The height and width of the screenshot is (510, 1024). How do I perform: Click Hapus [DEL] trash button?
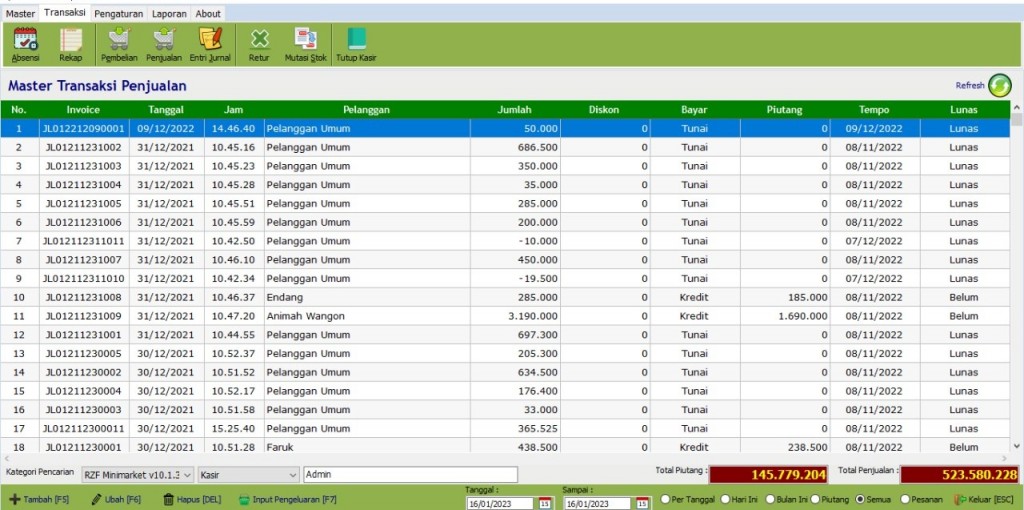coord(192,500)
